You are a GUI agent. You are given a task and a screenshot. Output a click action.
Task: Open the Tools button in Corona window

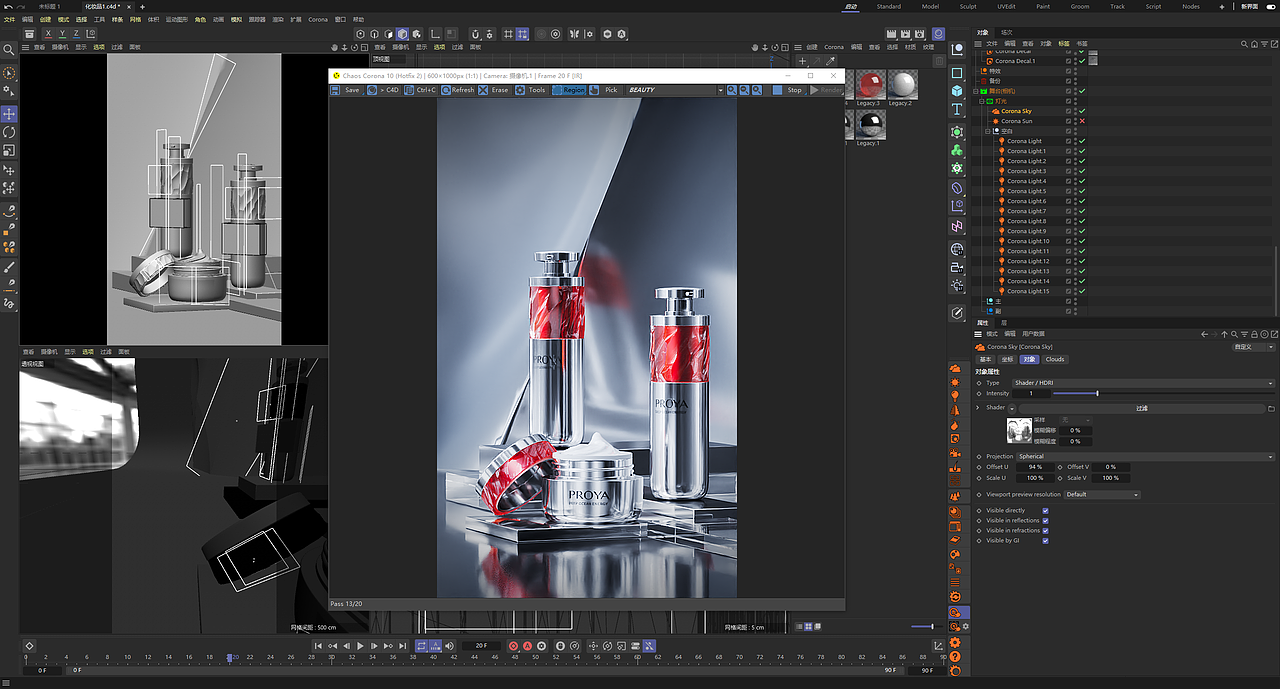point(531,90)
